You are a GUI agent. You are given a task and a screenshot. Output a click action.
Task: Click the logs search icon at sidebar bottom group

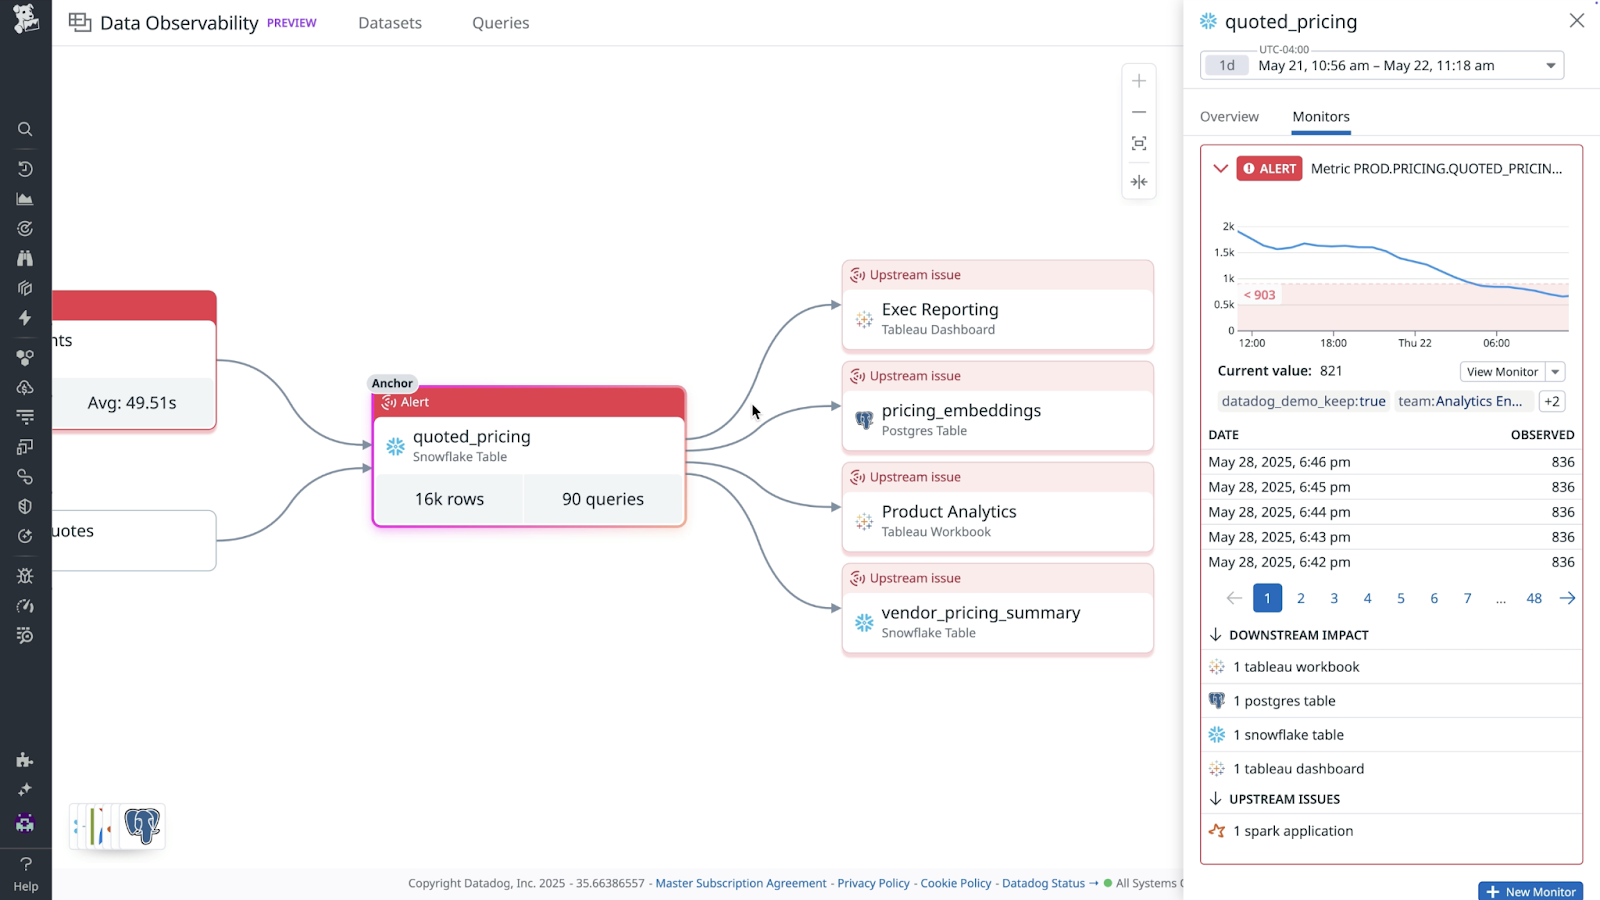click(25, 636)
